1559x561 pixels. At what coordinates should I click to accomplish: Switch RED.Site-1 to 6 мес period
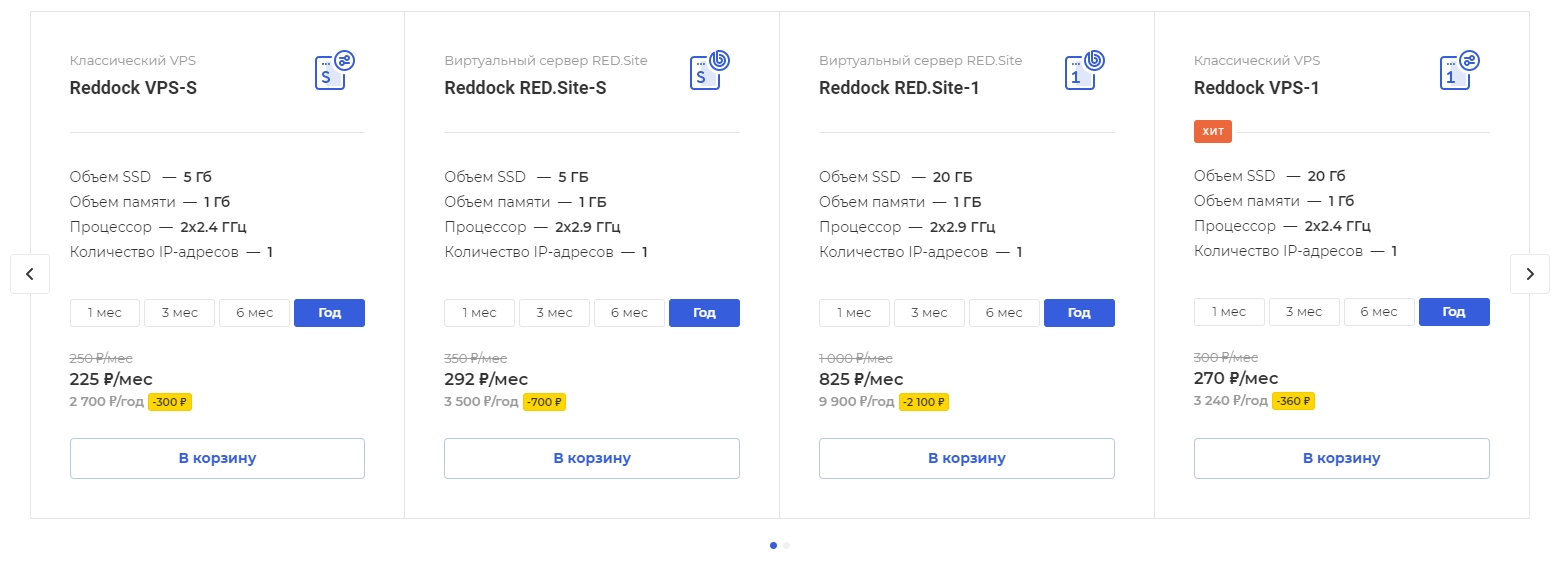(1005, 313)
